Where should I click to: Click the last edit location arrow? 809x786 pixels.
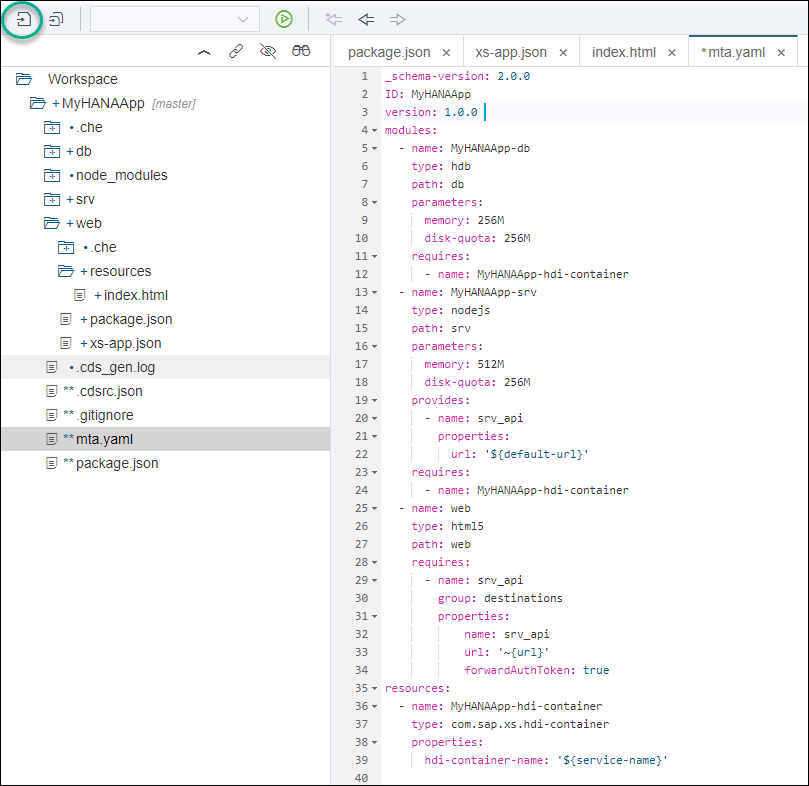pyautogui.click(x=334, y=19)
